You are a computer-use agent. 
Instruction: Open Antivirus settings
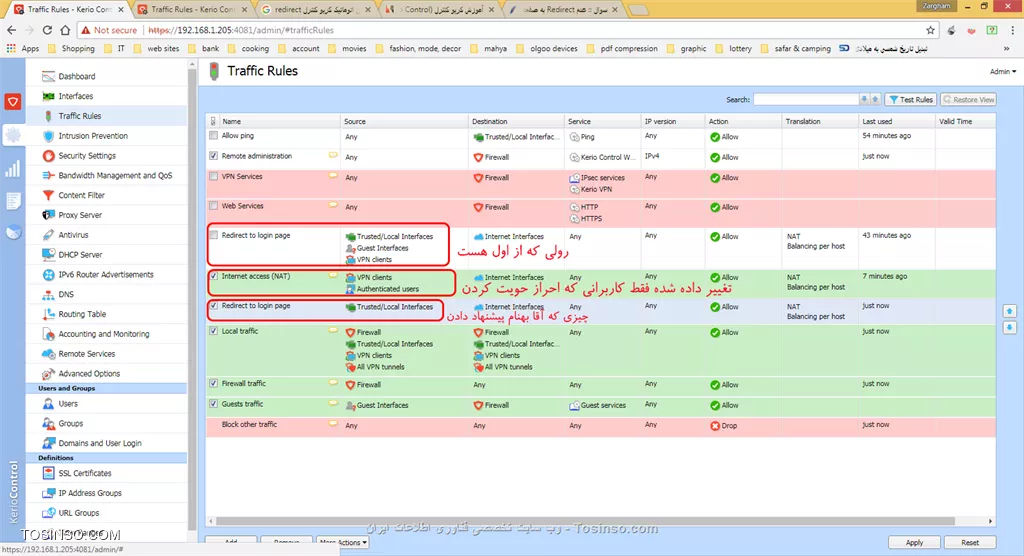coord(73,235)
